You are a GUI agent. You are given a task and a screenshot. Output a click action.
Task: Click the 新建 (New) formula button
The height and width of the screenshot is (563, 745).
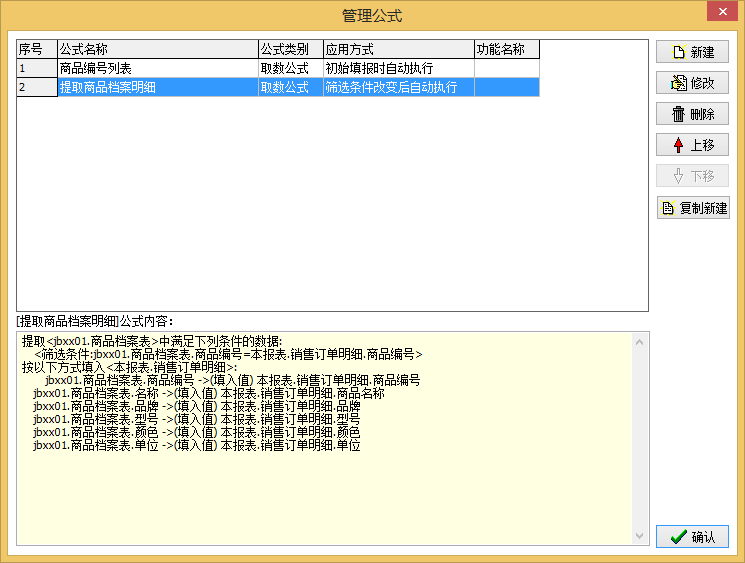tap(692, 52)
